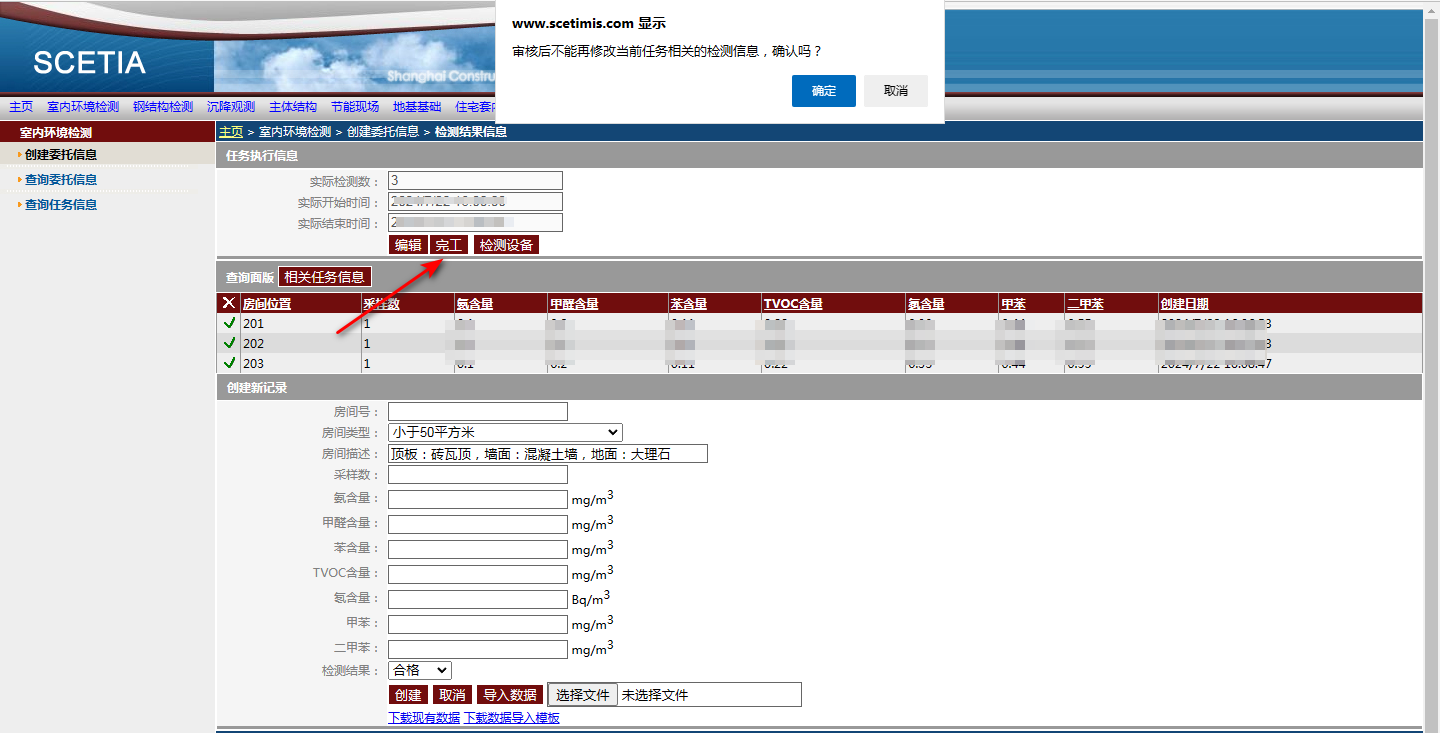The image size is (1440, 733).
Task: Select 查询任务信息 in the sidebar
Action: (x=61, y=205)
